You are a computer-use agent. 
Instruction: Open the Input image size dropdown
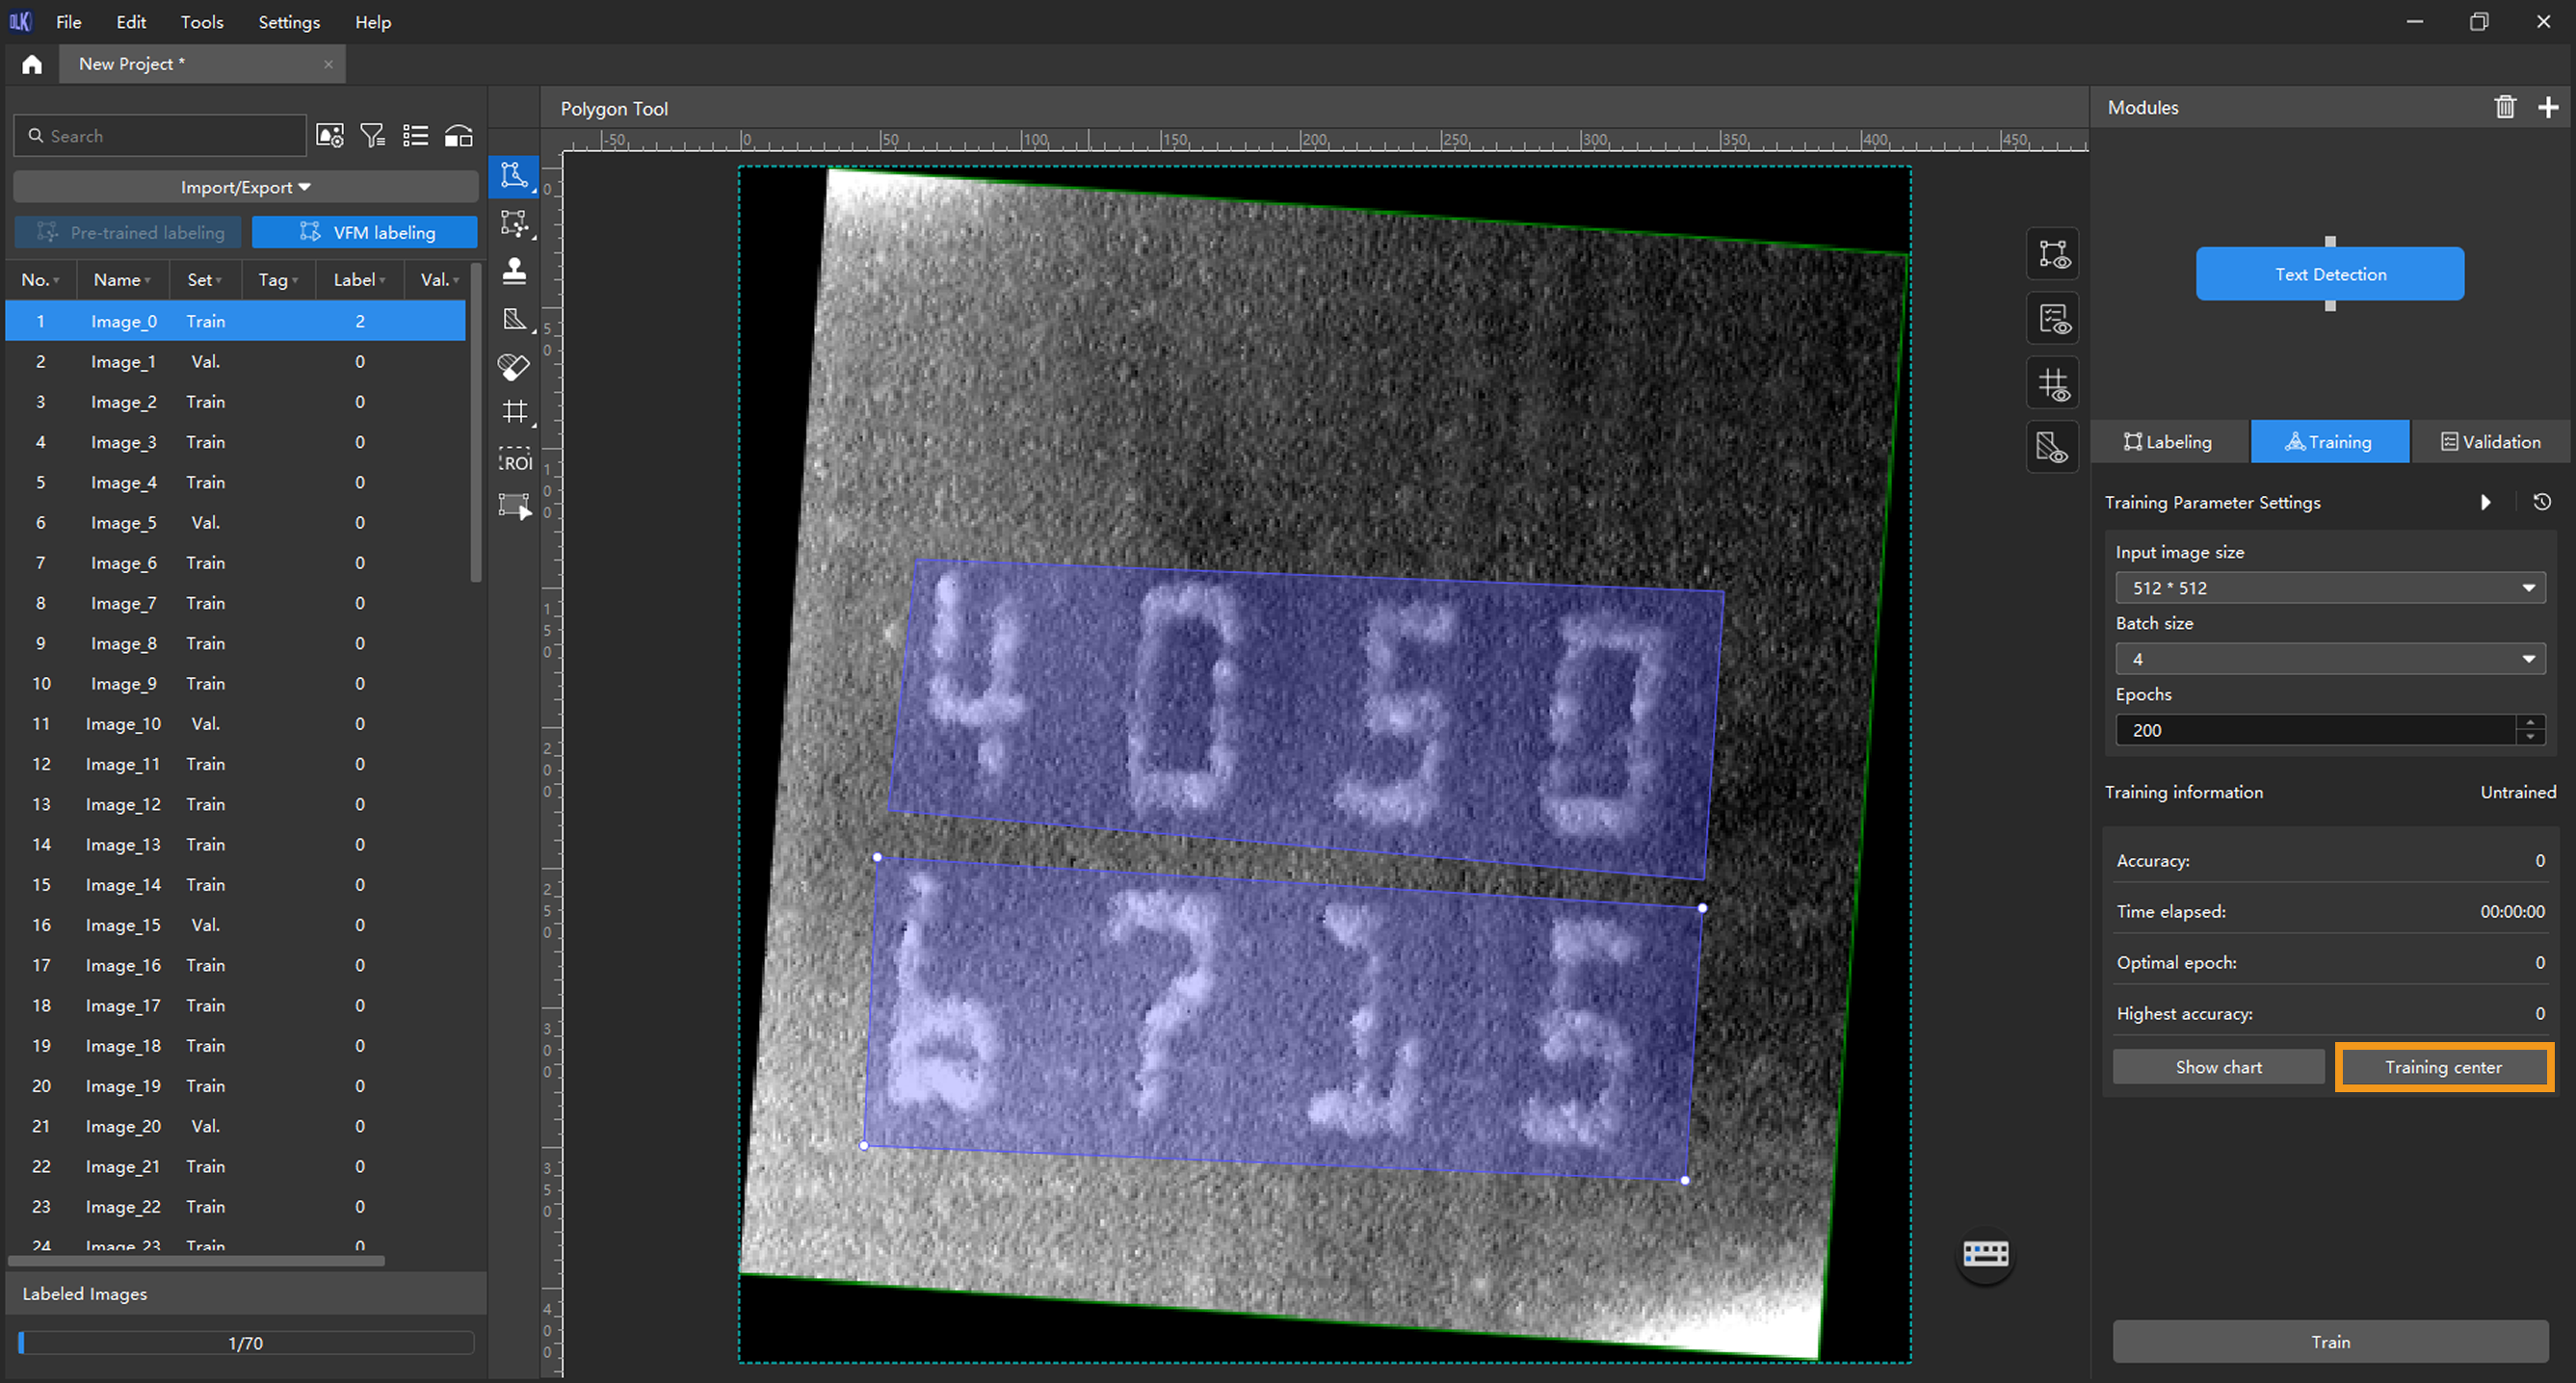click(2329, 588)
